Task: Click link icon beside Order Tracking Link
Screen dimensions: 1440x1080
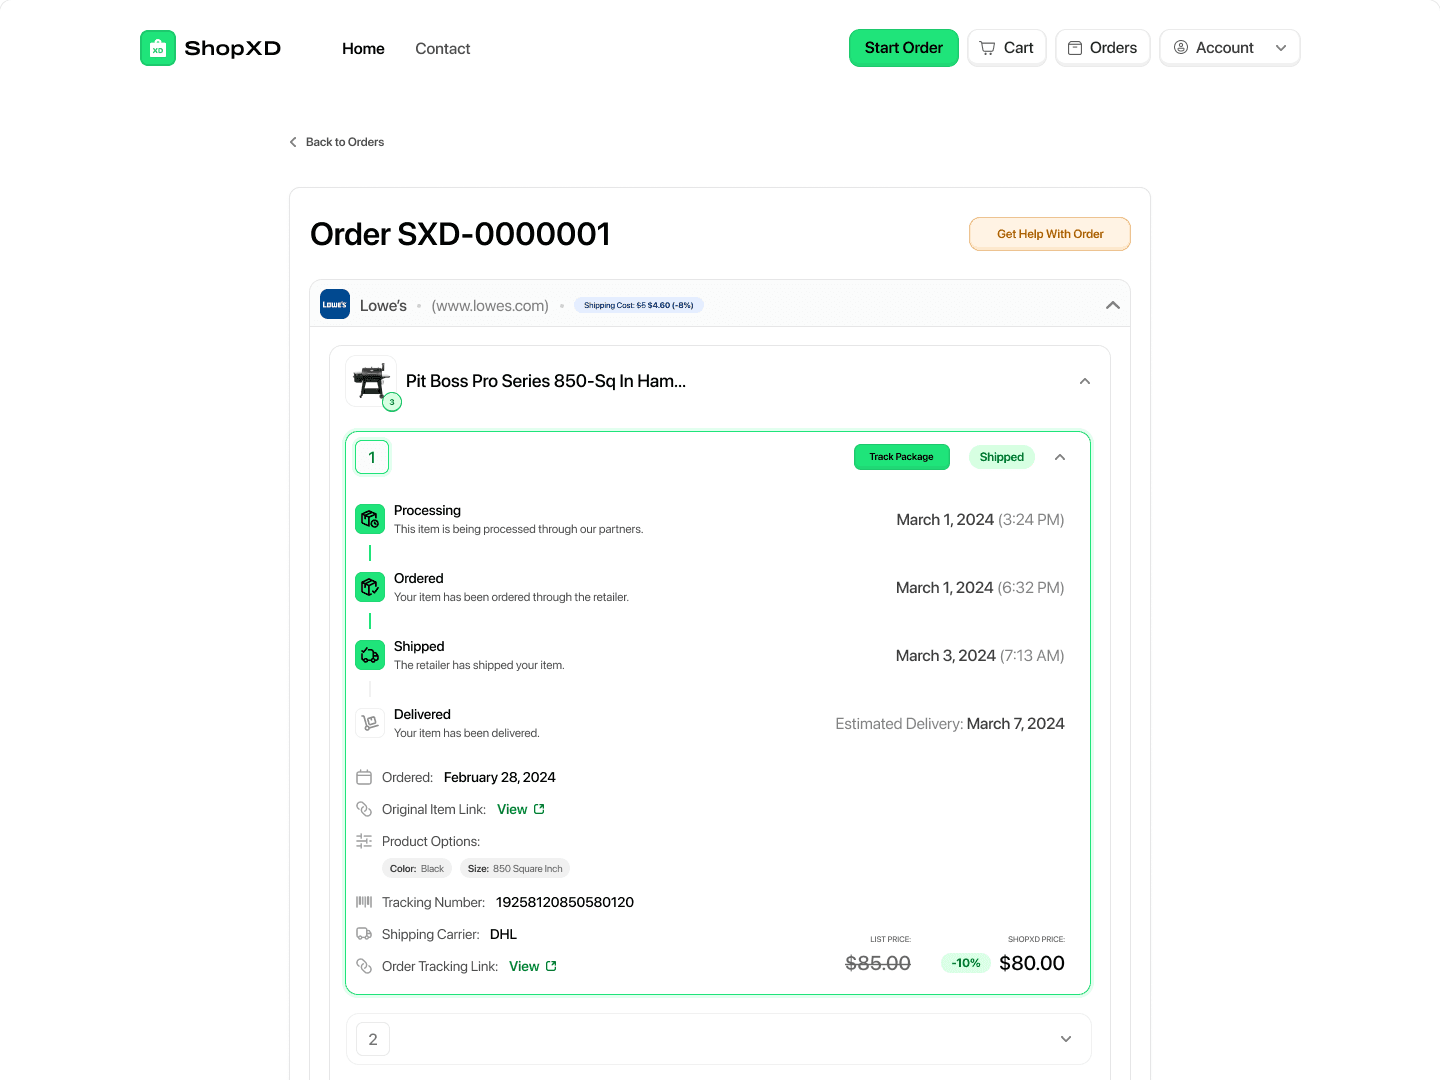Action: 364,966
